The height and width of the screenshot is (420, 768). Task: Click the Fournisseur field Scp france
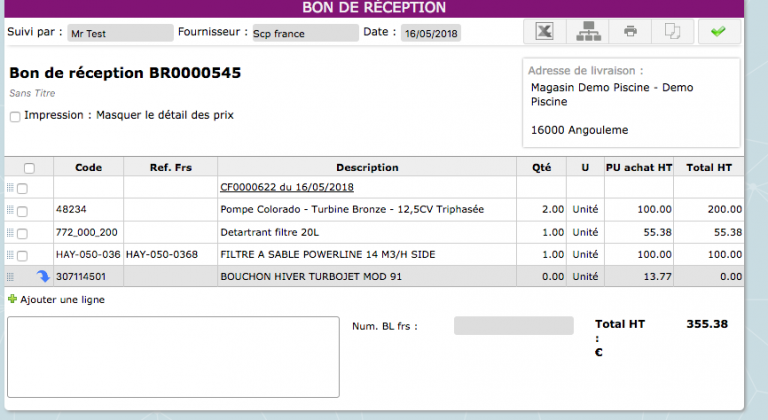pos(304,33)
